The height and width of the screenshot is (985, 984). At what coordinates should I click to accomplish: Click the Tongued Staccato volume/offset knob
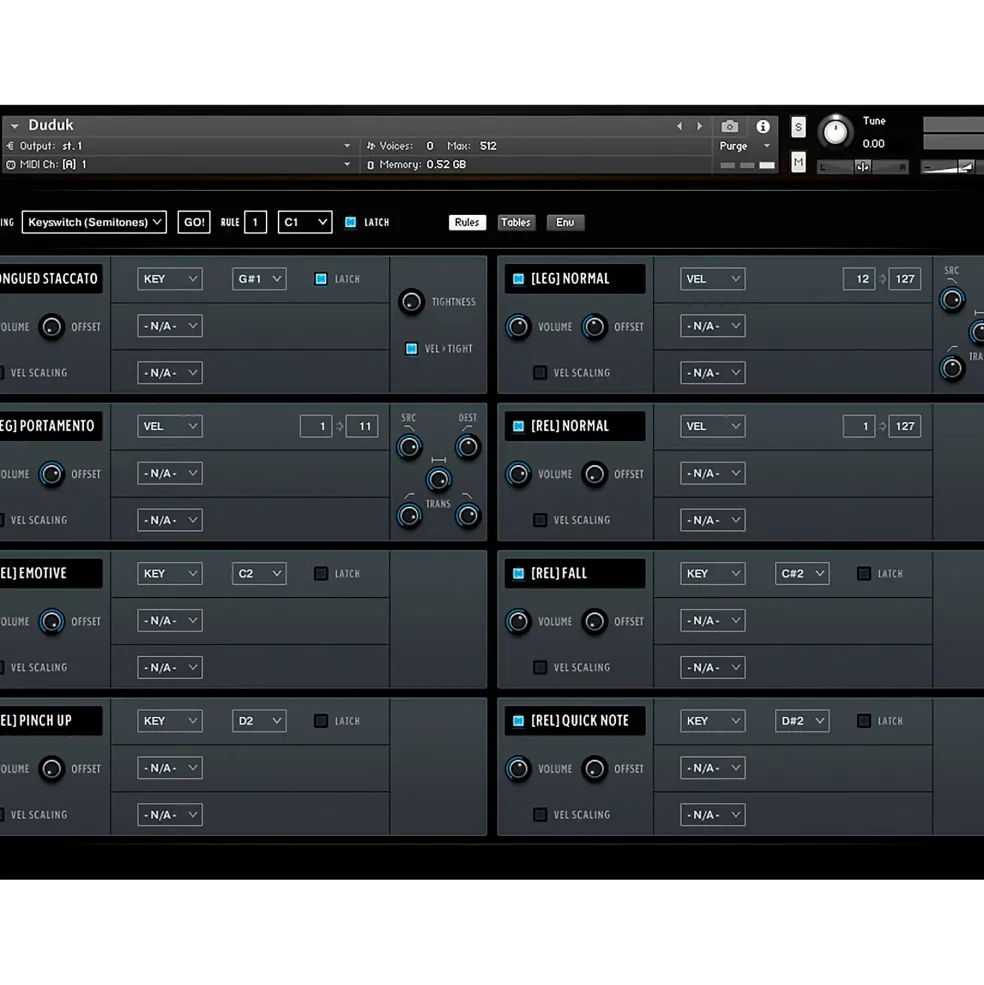point(52,327)
